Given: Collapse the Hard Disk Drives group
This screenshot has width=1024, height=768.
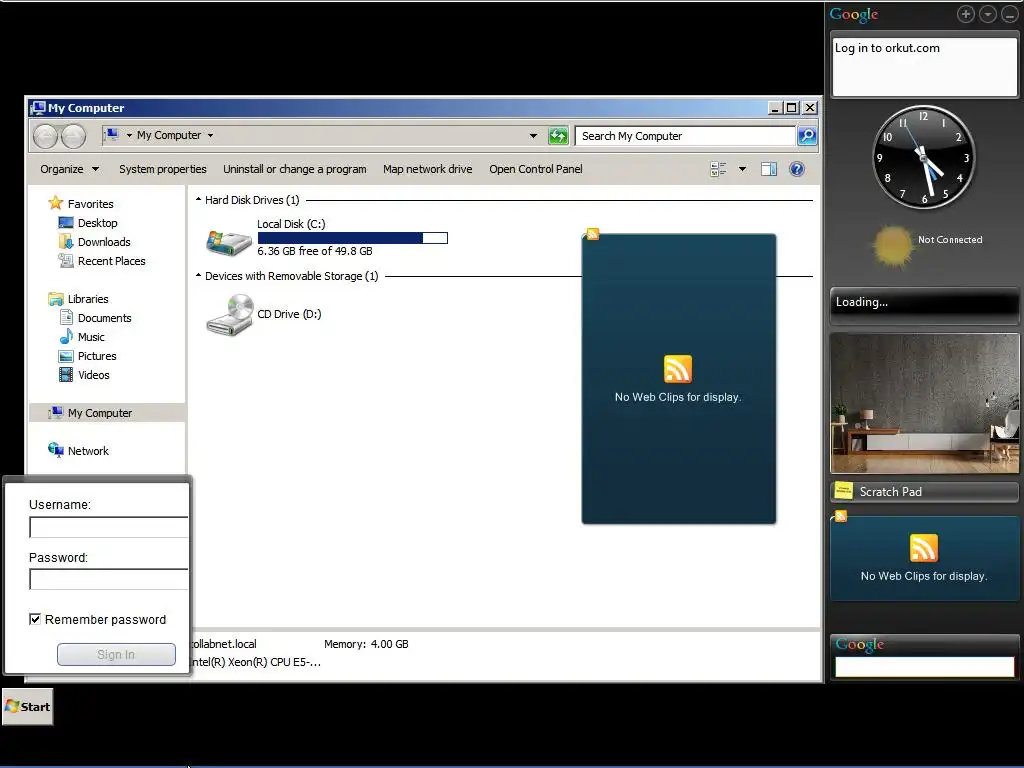Looking at the screenshot, I should pyautogui.click(x=199, y=199).
